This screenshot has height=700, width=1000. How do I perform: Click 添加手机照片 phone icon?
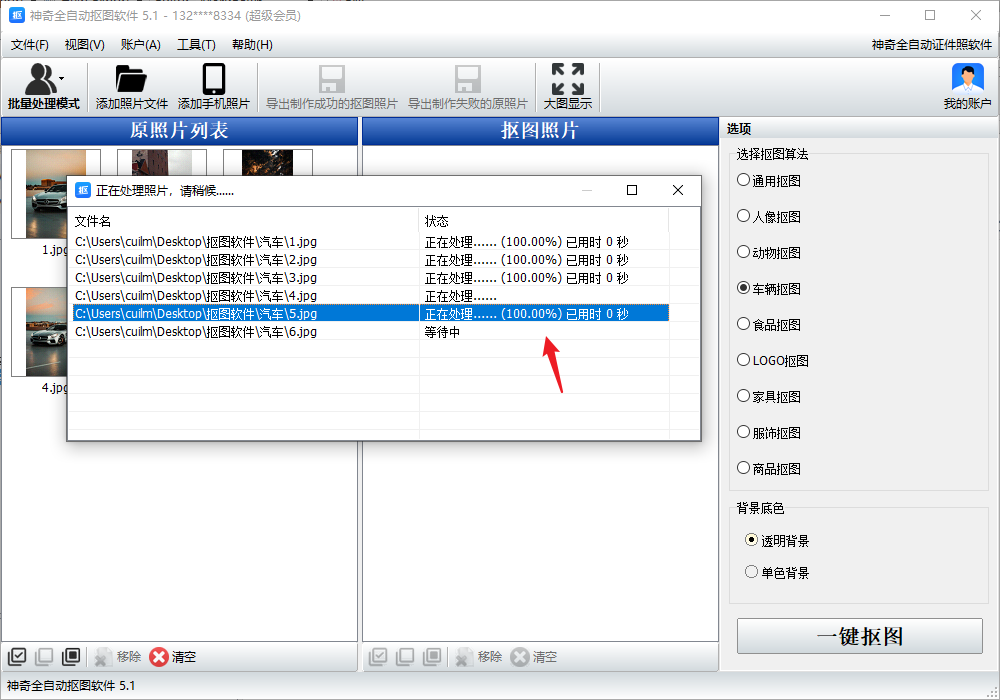point(213,80)
